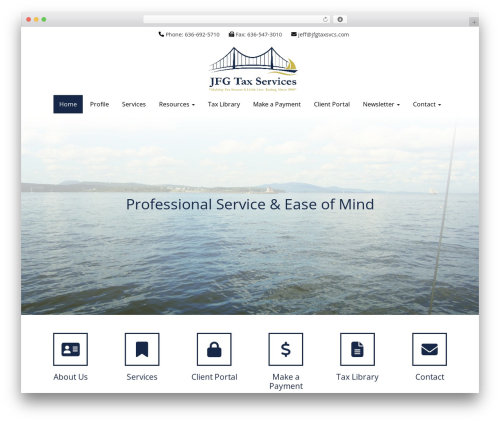The width and height of the screenshot is (500, 423).
Task: Click the Make a Payment dollar icon
Action: 286,349
